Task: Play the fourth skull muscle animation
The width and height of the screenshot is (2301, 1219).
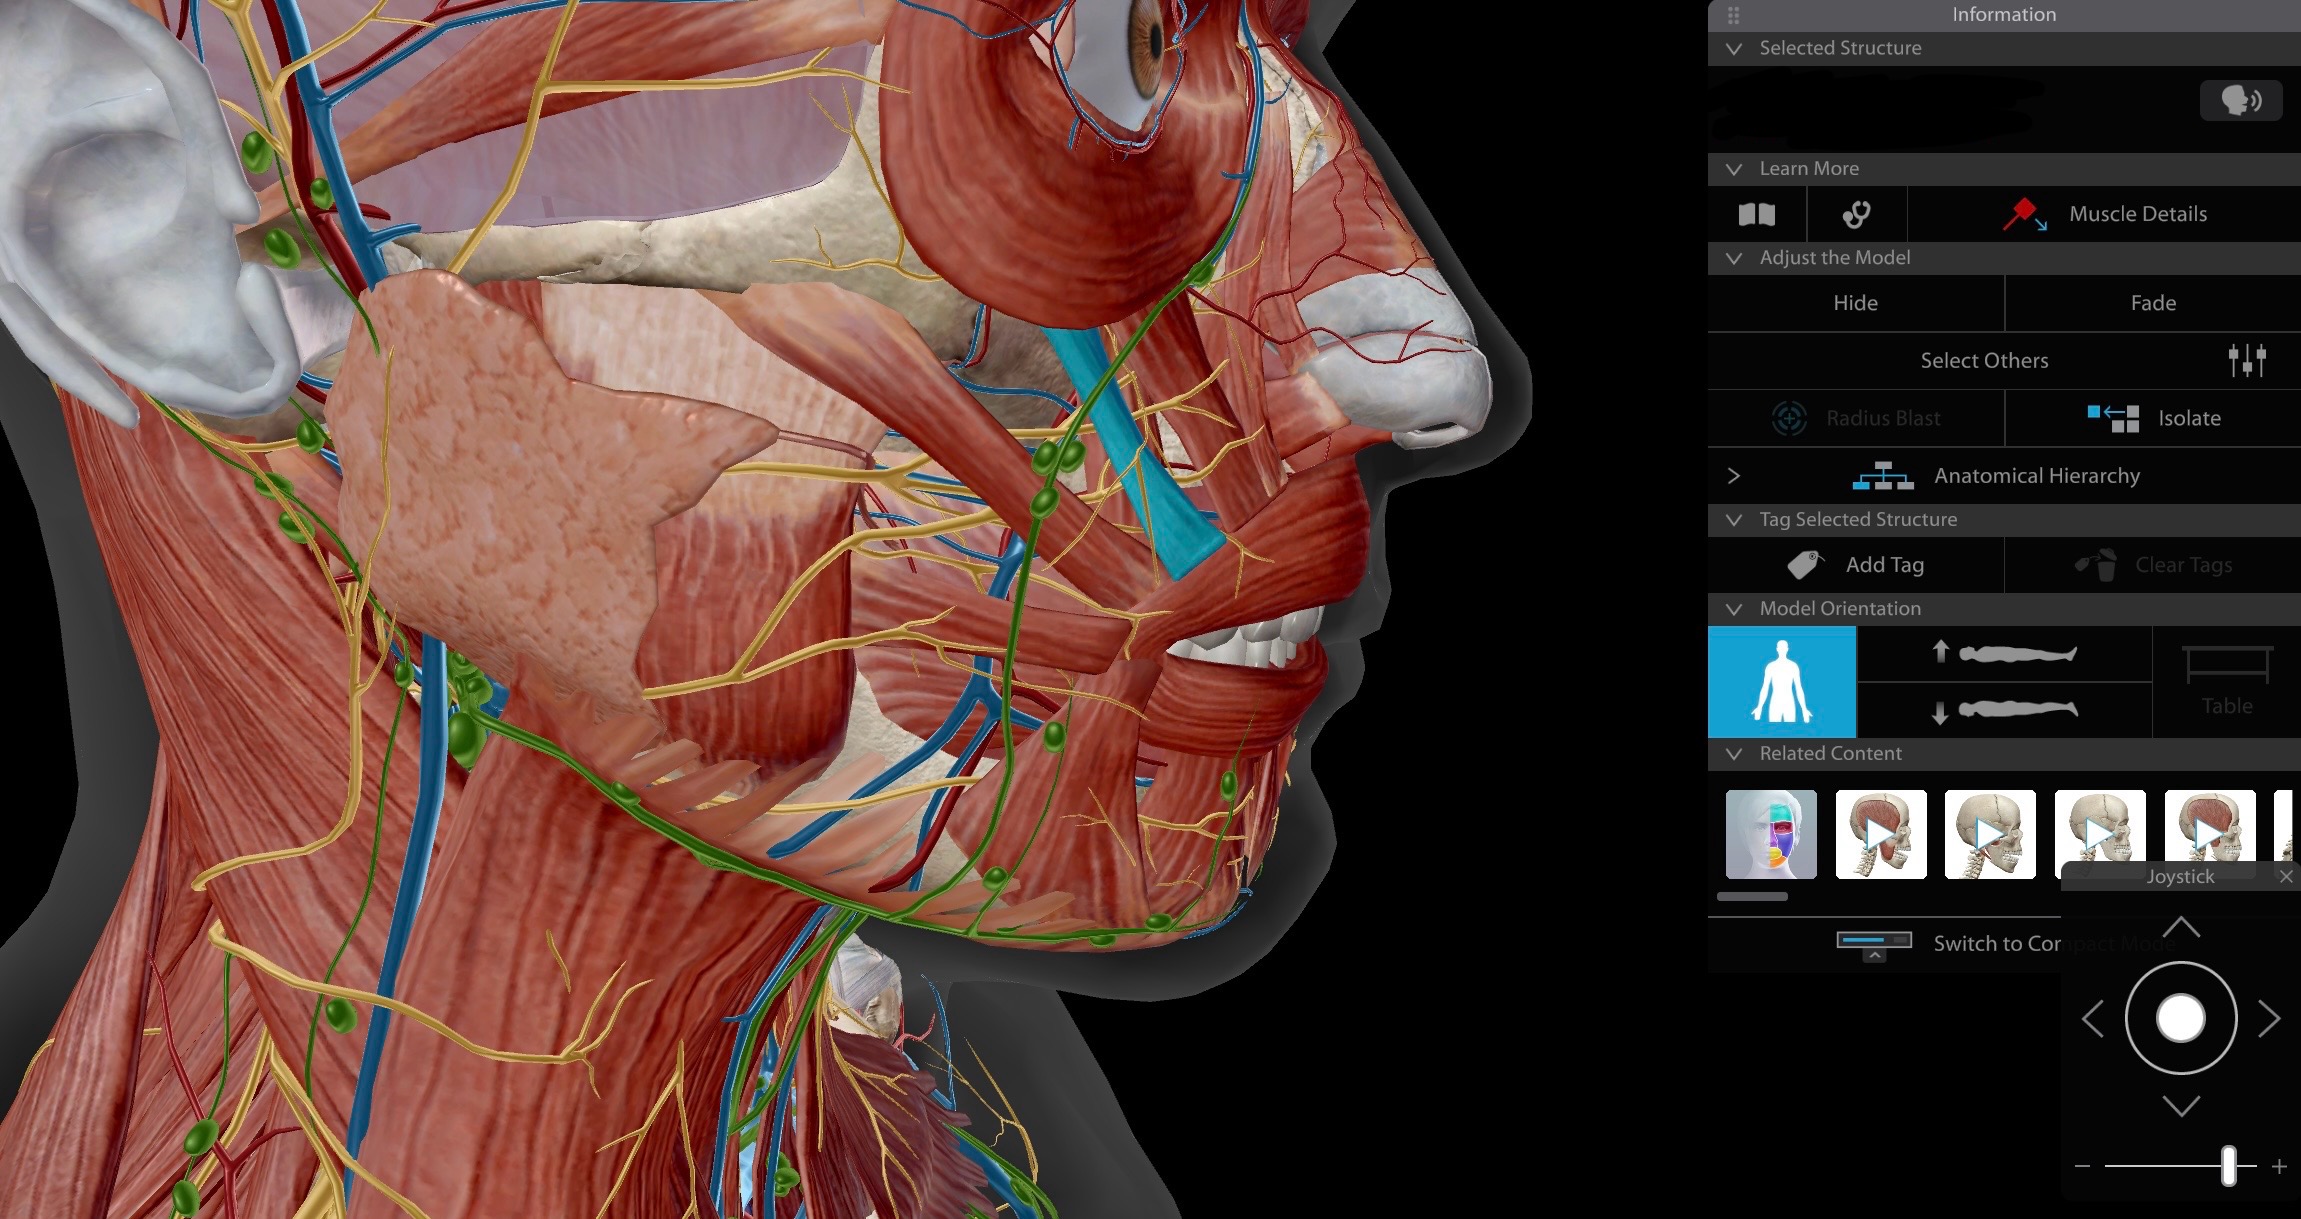Action: click(2210, 834)
